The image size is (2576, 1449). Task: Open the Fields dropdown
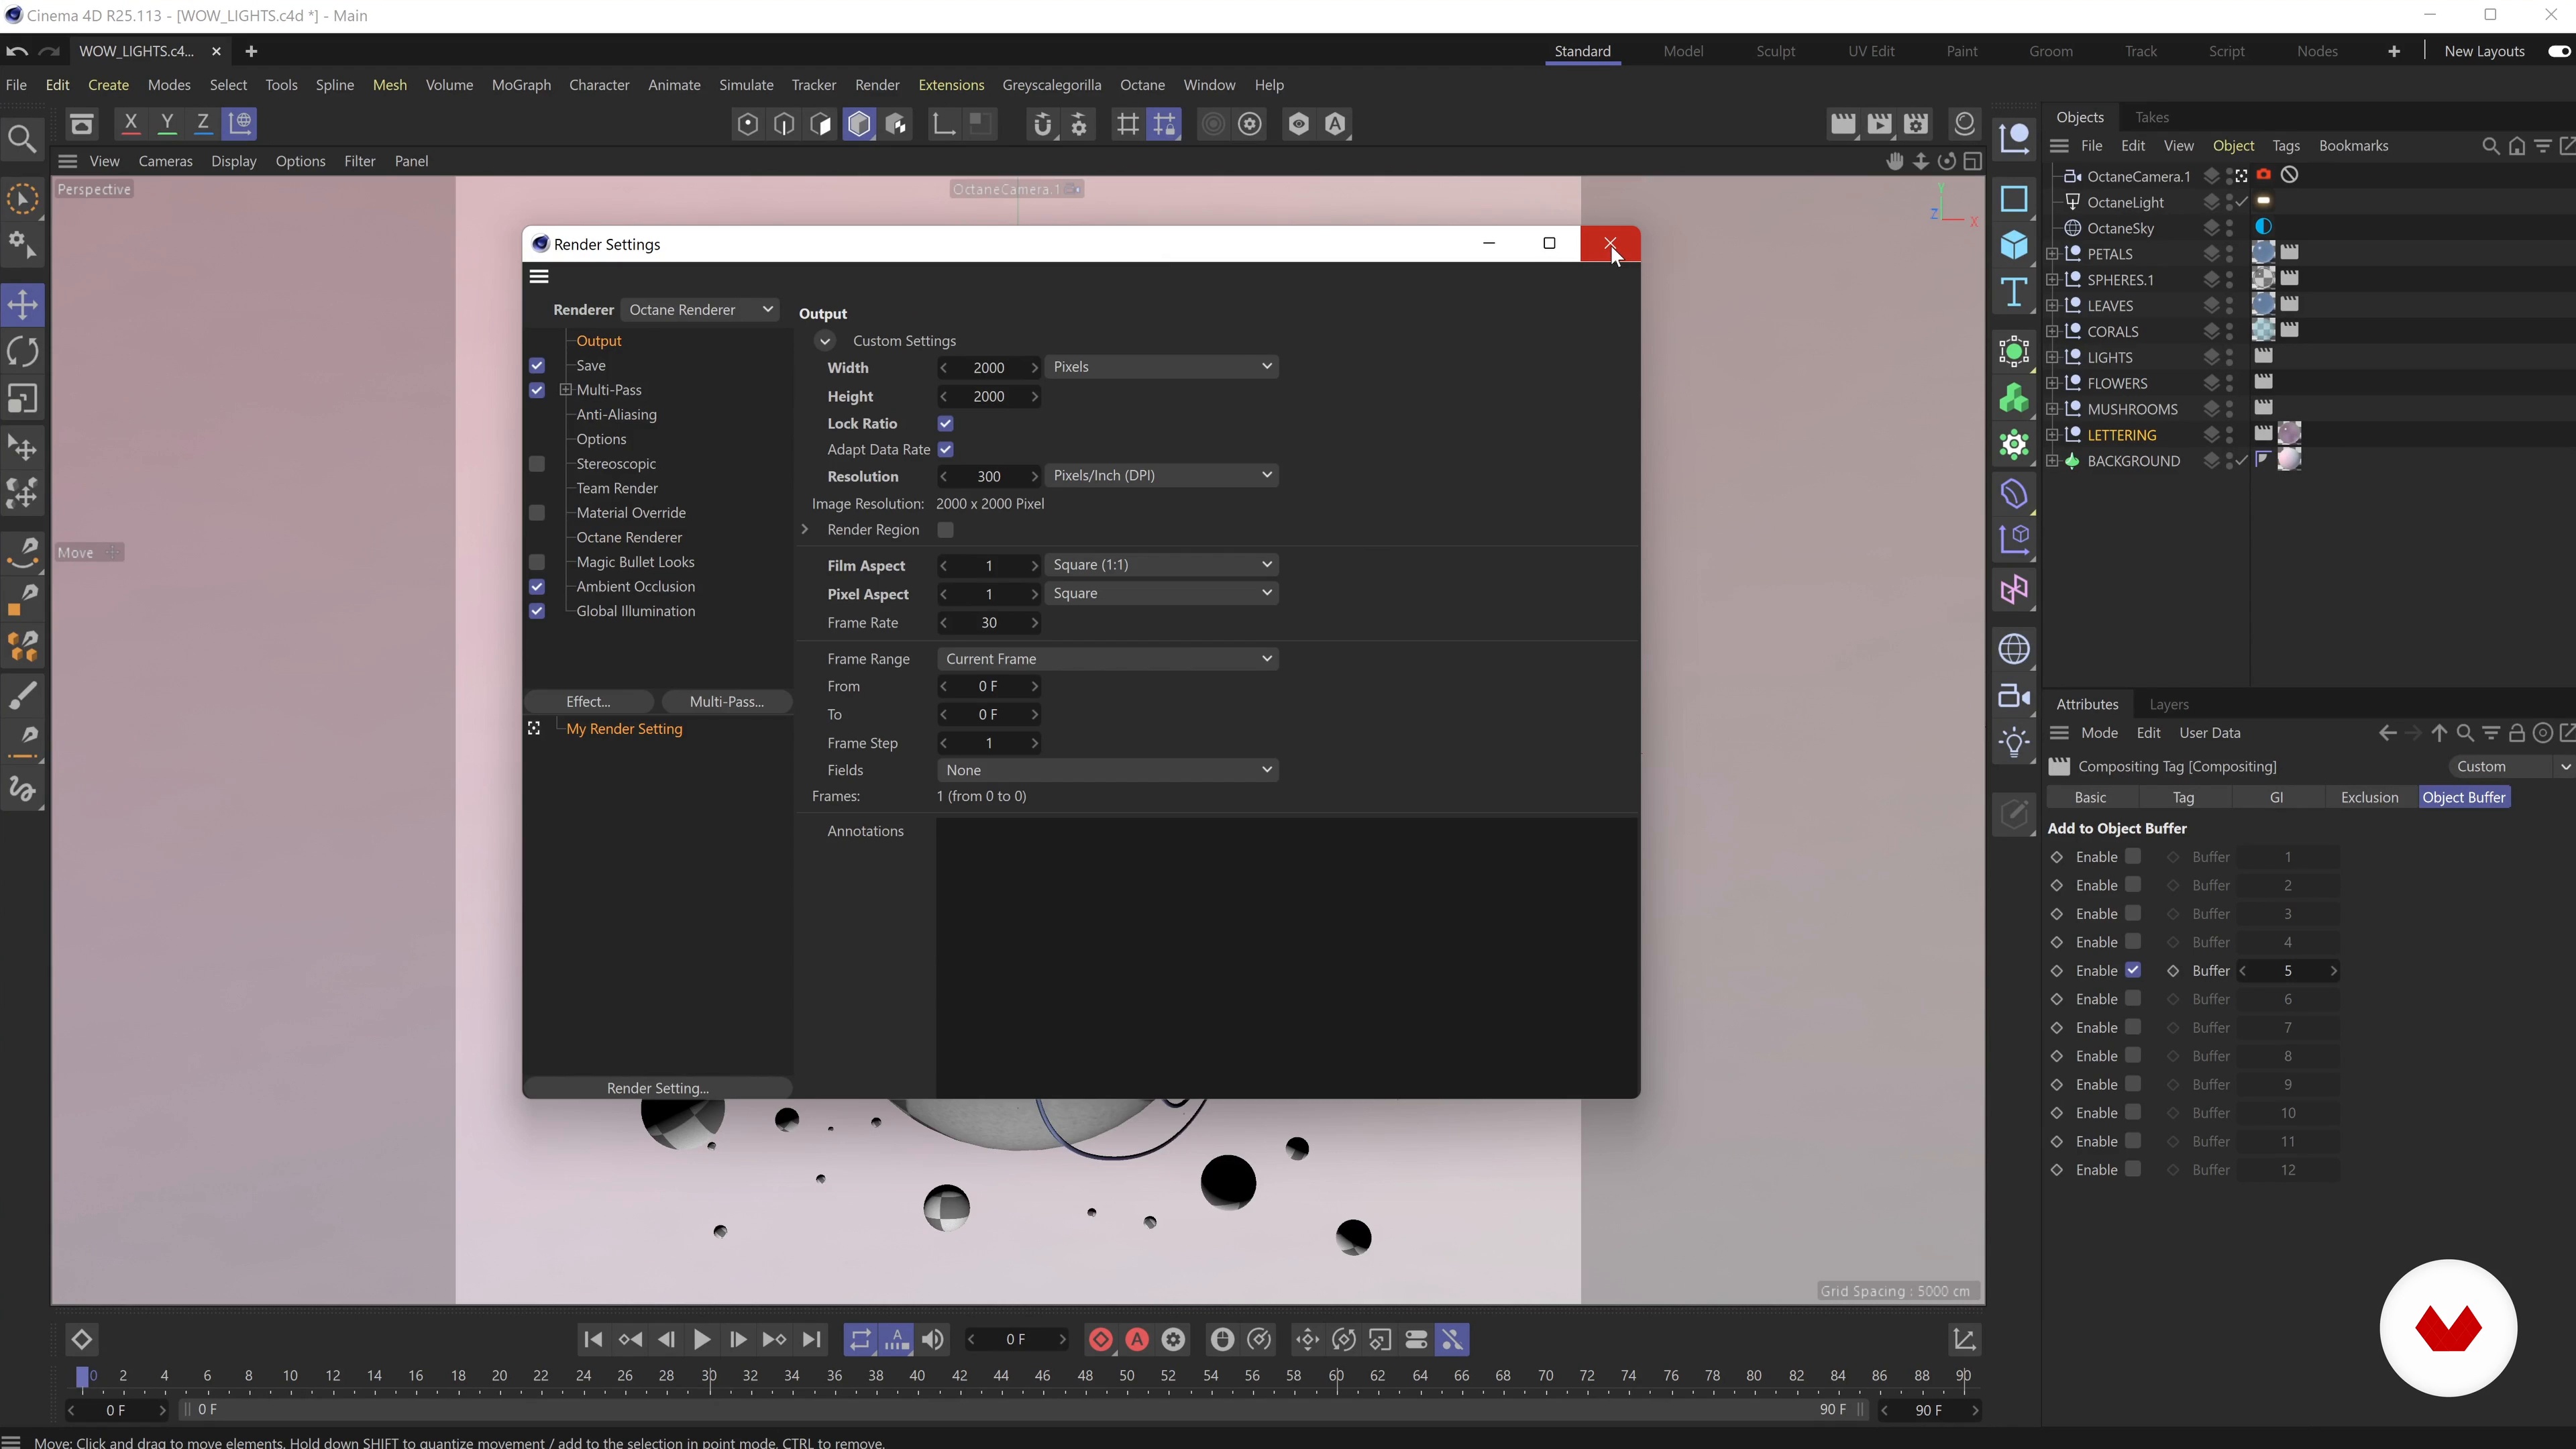(x=1108, y=770)
